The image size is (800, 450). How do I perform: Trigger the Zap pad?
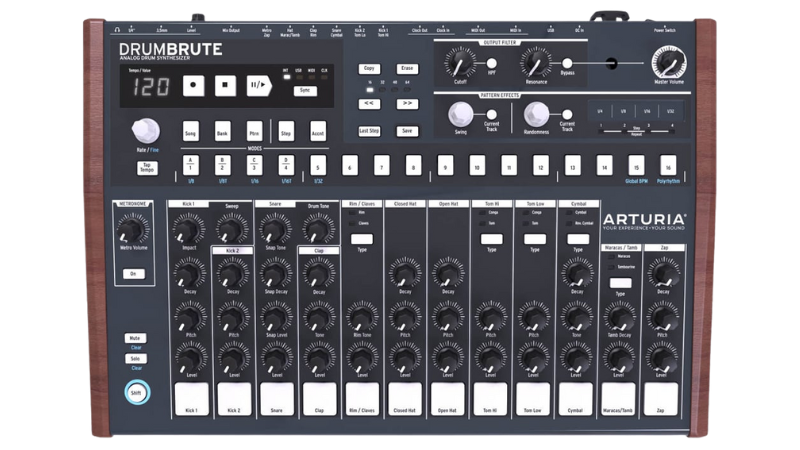661,399
